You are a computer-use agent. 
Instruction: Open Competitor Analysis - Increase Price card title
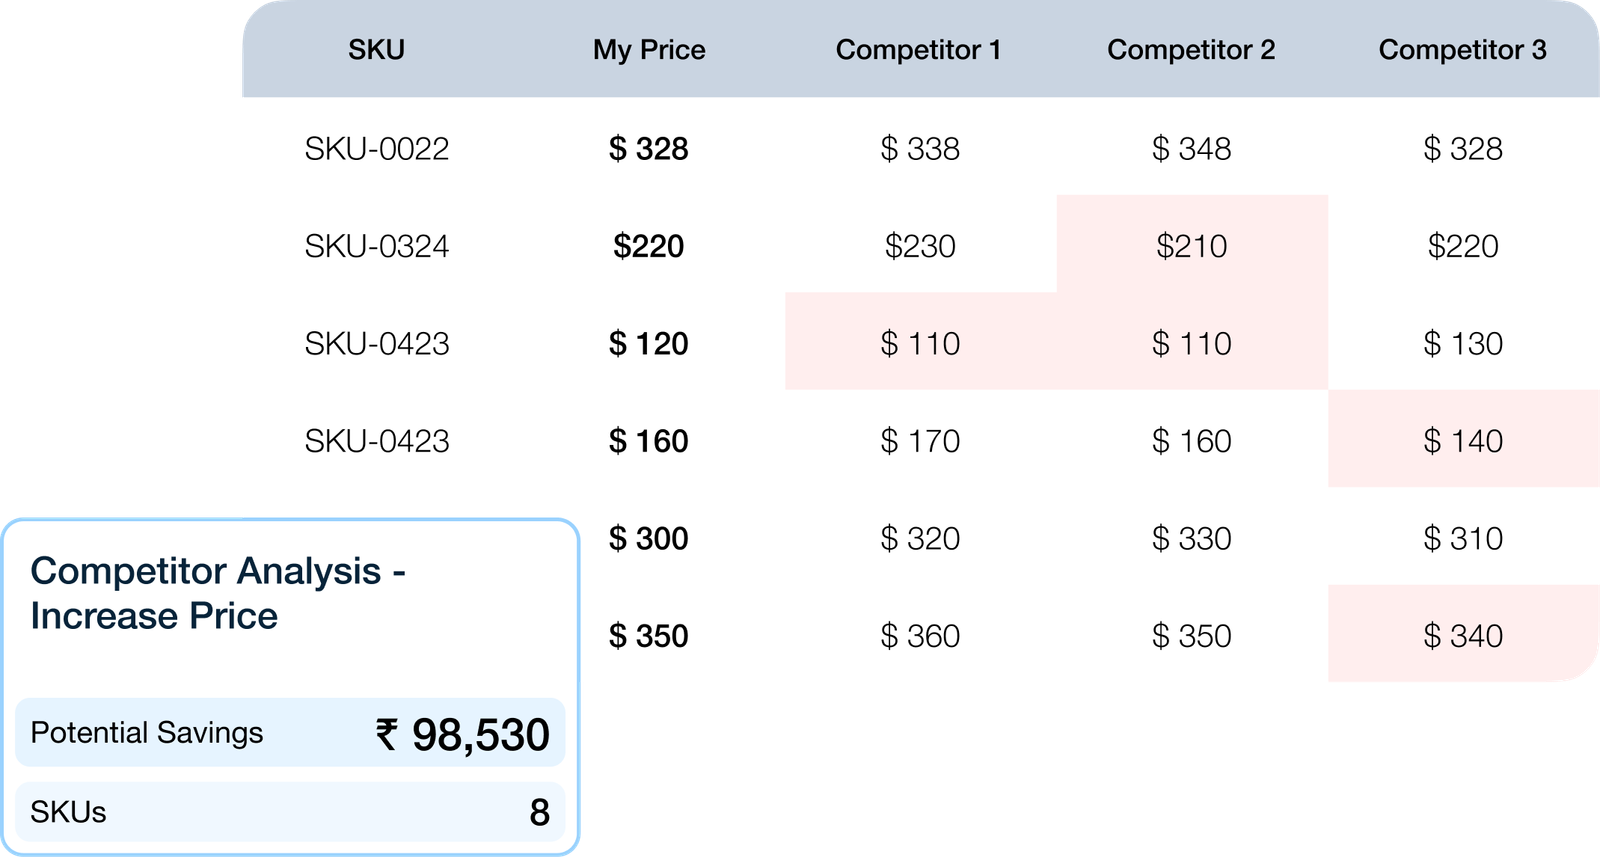click(218, 593)
